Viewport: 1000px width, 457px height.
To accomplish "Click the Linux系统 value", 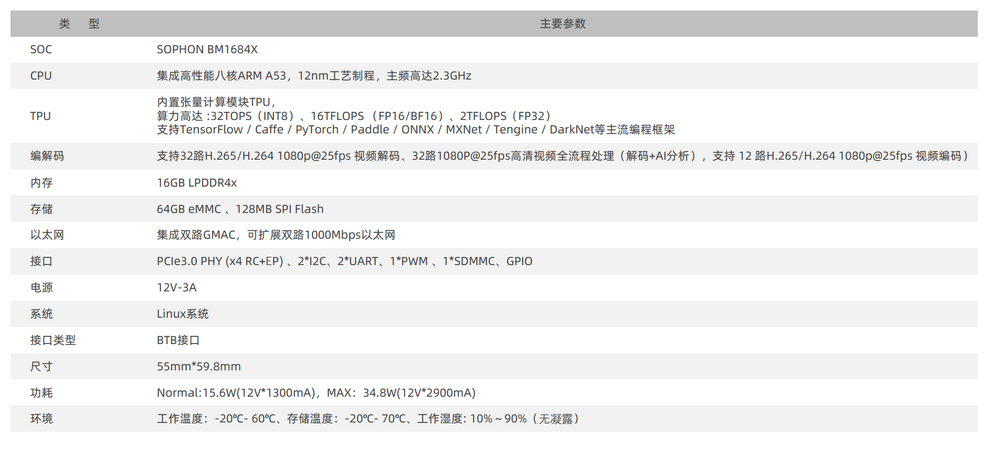I will (x=182, y=314).
